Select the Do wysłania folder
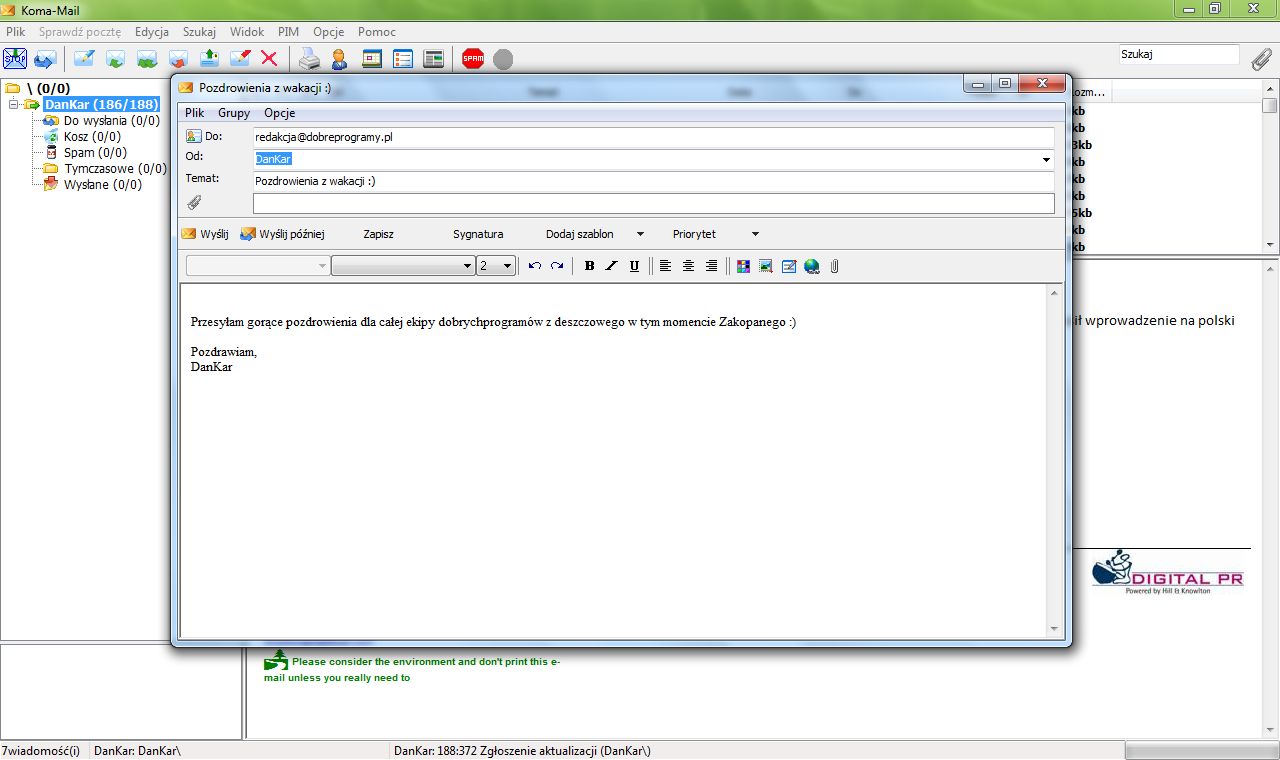 [111, 121]
